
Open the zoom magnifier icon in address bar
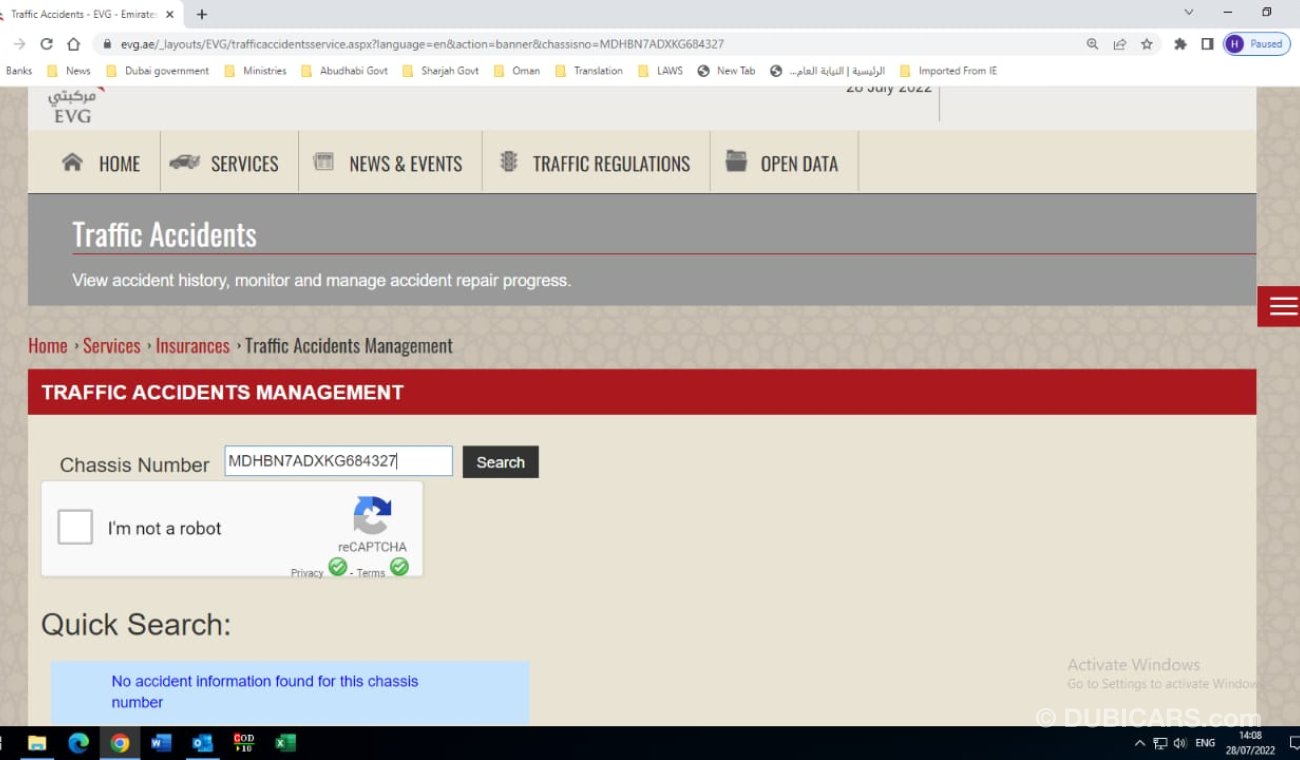pos(1092,44)
